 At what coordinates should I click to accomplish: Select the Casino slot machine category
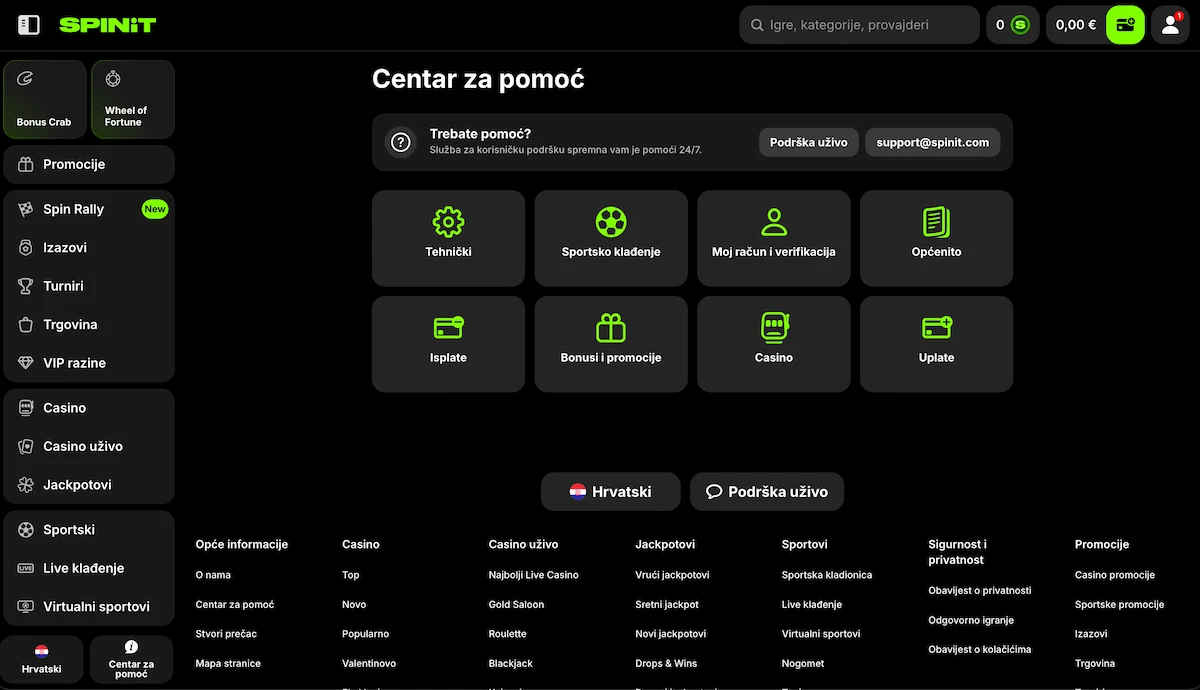tap(773, 343)
